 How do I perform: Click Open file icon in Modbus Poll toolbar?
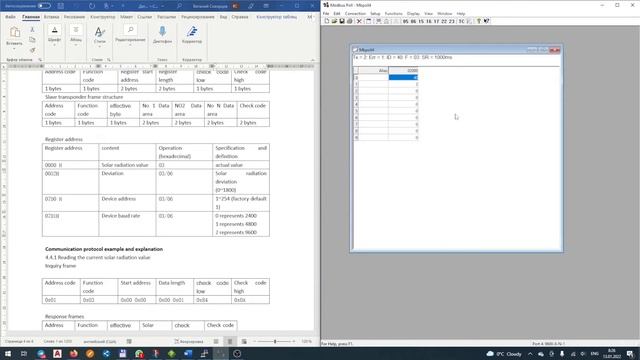tap(334, 21)
